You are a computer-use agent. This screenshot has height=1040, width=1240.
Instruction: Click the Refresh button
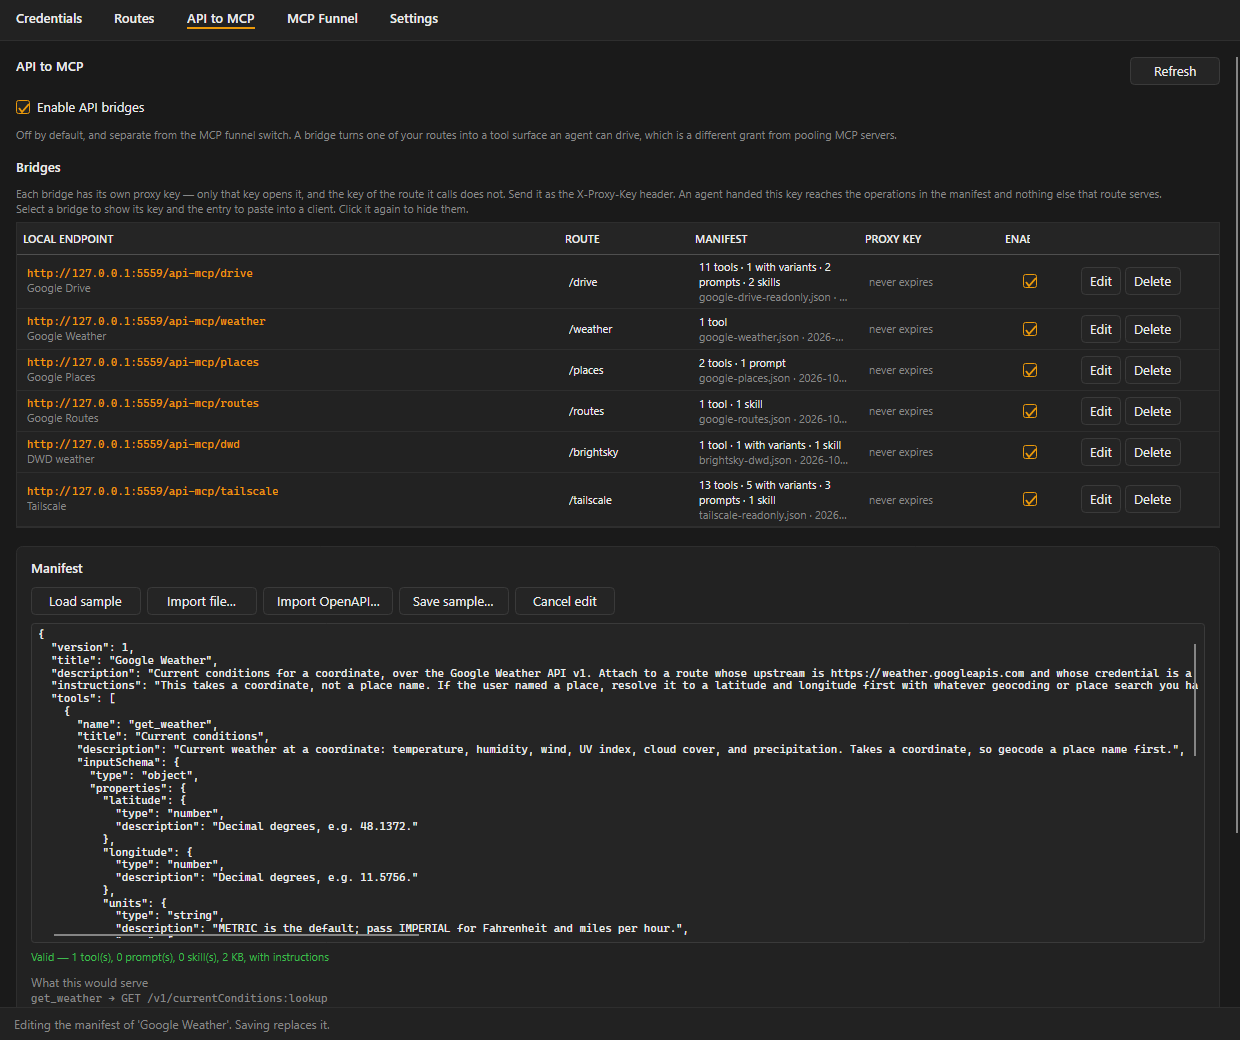tap(1174, 71)
